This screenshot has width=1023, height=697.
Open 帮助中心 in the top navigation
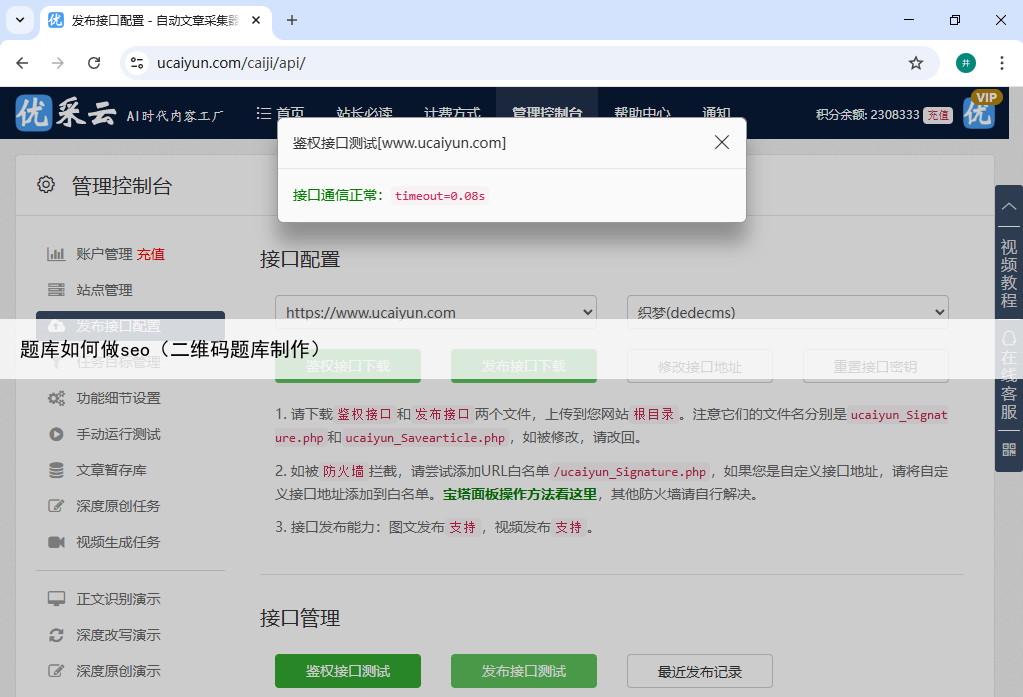pyautogui.click(x=642, y=113)
